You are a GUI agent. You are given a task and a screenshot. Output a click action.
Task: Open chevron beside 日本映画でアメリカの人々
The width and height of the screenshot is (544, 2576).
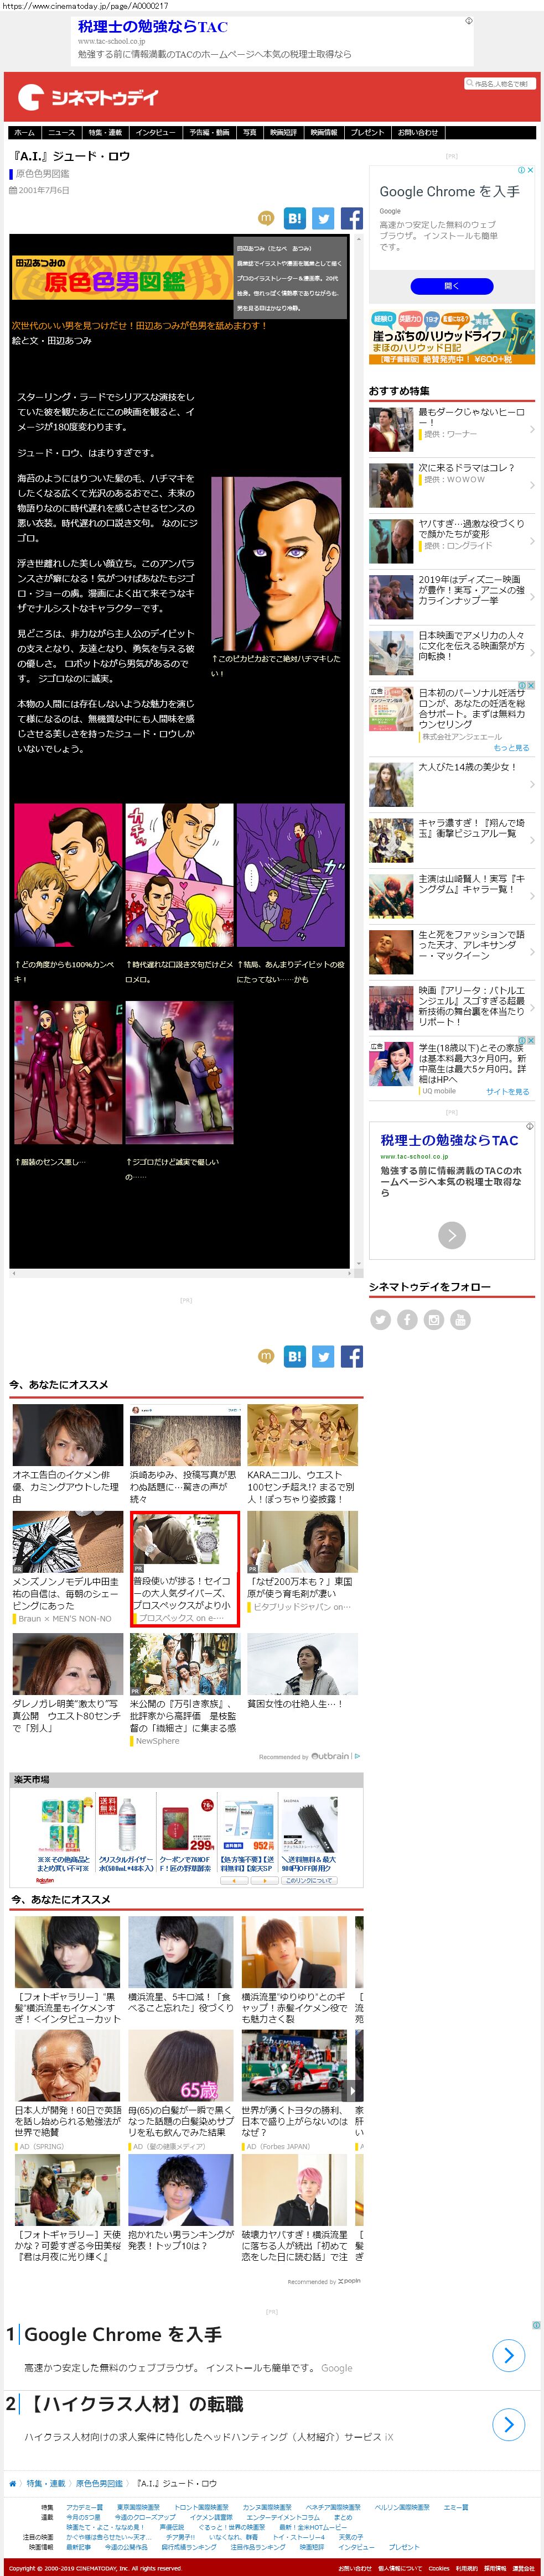[531, 653]
